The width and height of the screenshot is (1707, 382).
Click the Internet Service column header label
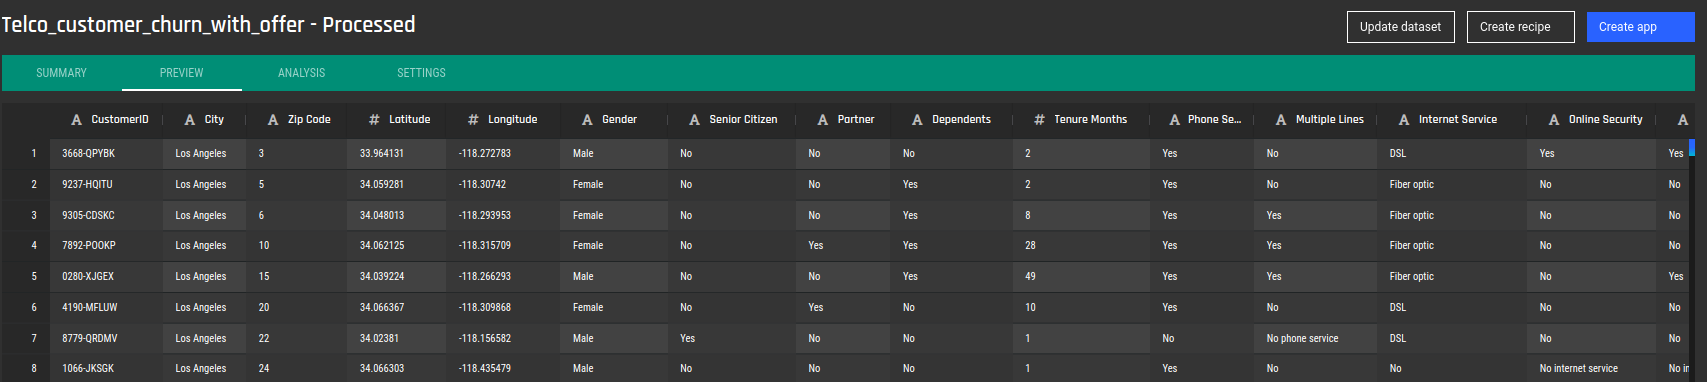1458,119
